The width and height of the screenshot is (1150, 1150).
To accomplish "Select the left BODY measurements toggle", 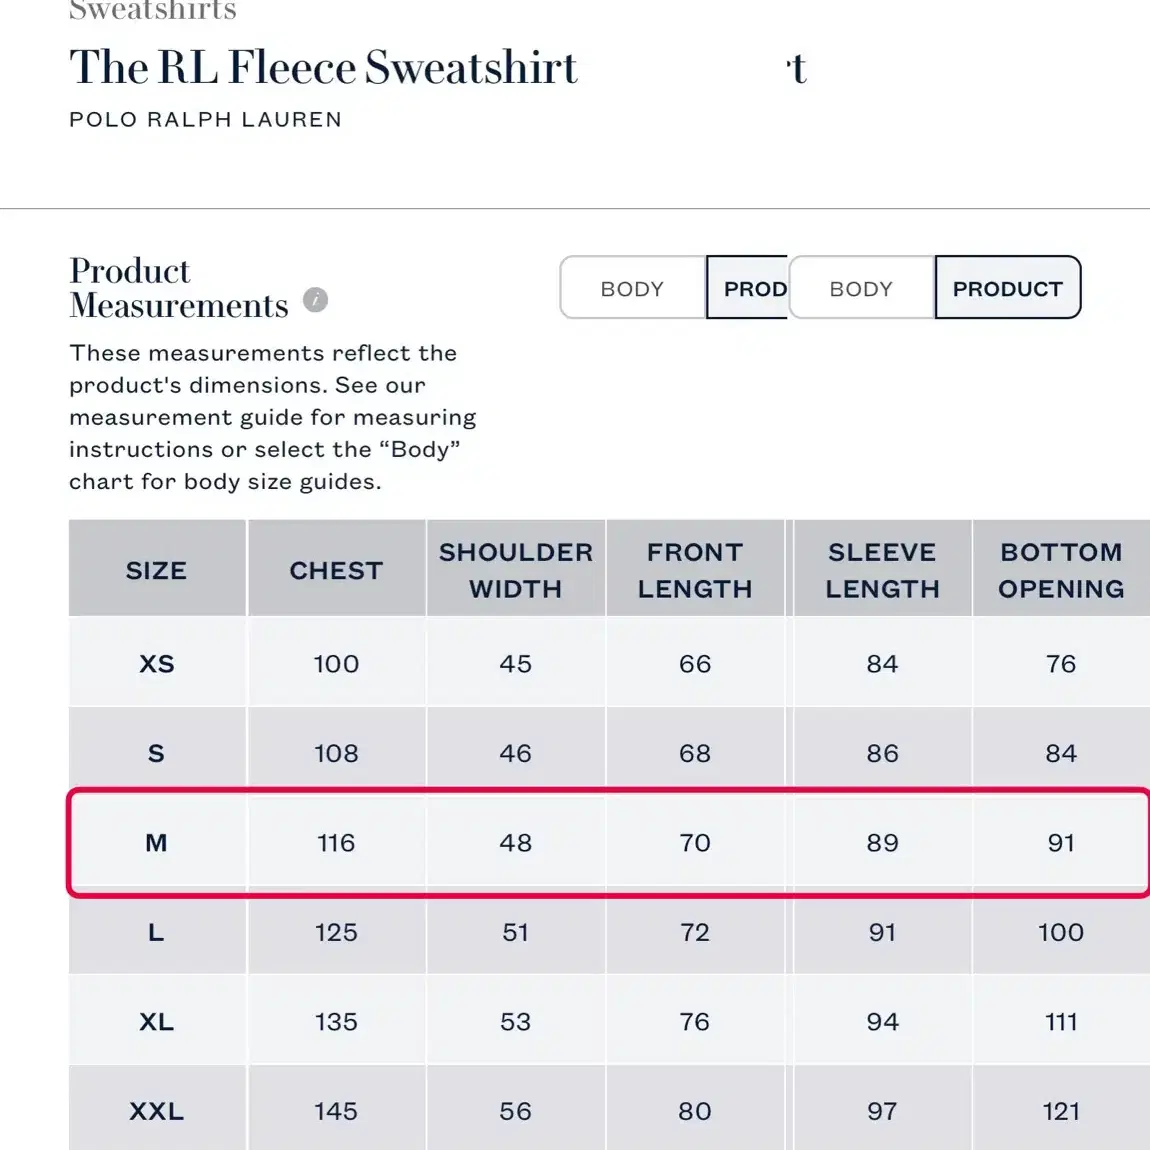I will tap(632, 288).
